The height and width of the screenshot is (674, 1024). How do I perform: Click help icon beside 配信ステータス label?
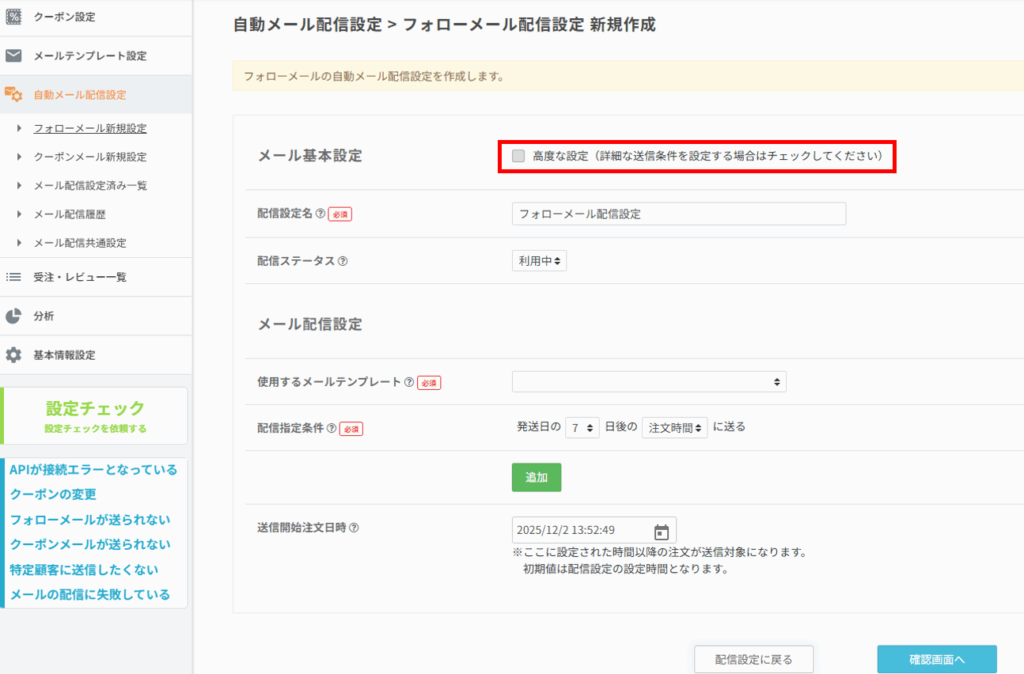(342, 260)
